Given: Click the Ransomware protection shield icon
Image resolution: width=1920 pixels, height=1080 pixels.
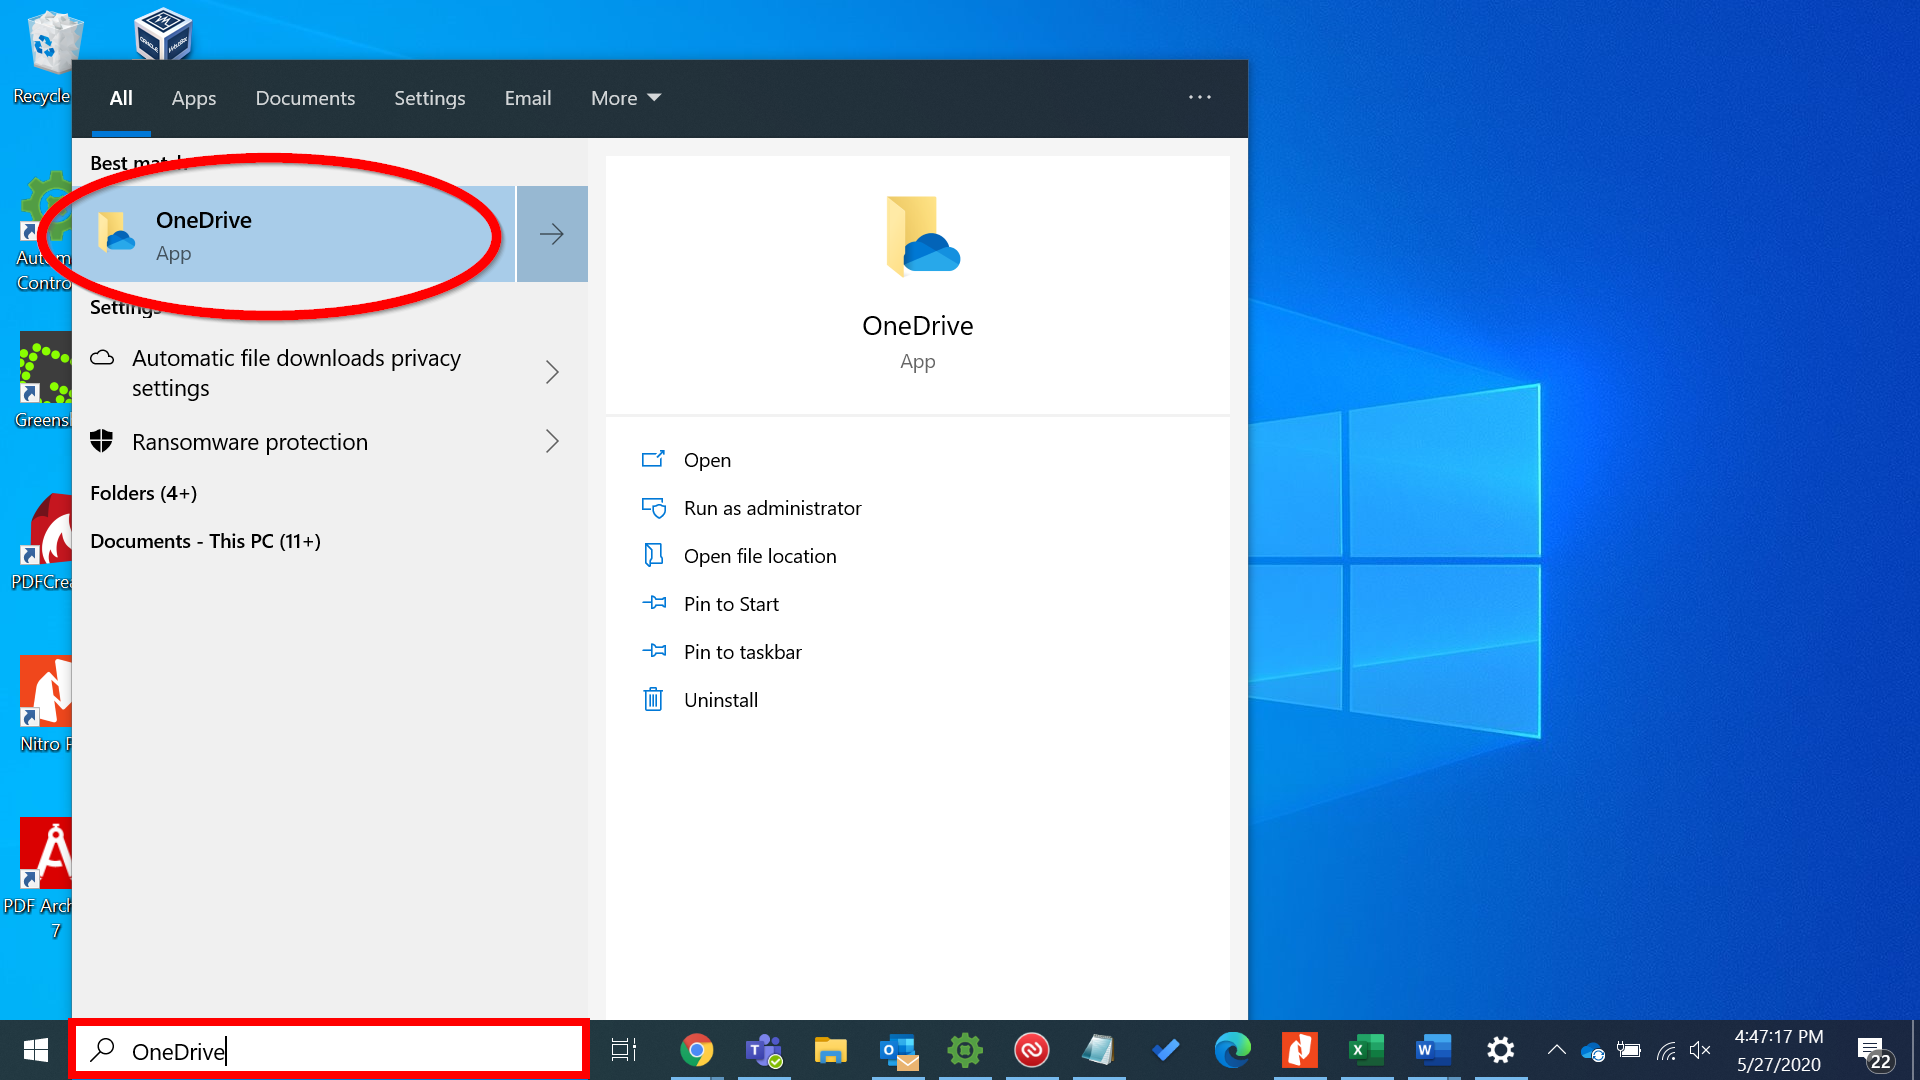Looking at the screenshot, I should click(x=102, y=441).
